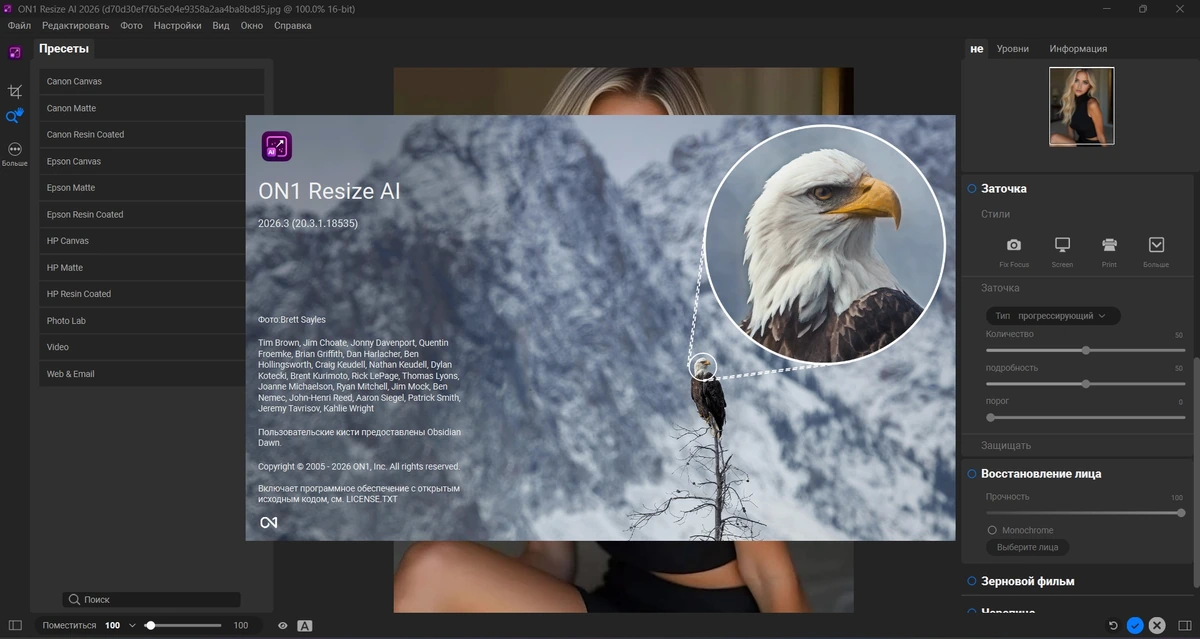Select the Zoom magnifier tool

tap(14, 117)
